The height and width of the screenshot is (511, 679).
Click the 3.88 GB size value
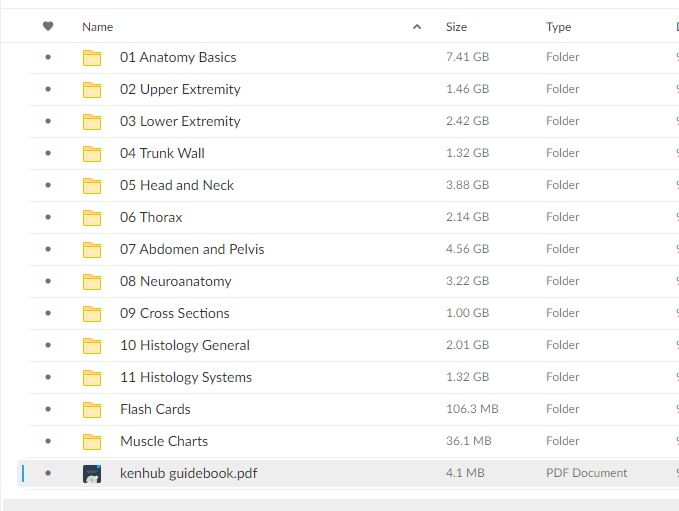click(x=467, y=185)
